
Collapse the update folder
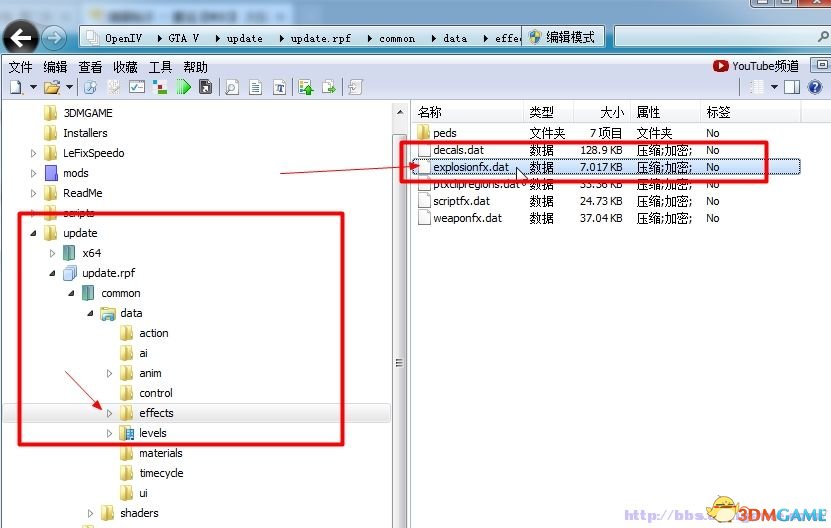coord(33,233)
